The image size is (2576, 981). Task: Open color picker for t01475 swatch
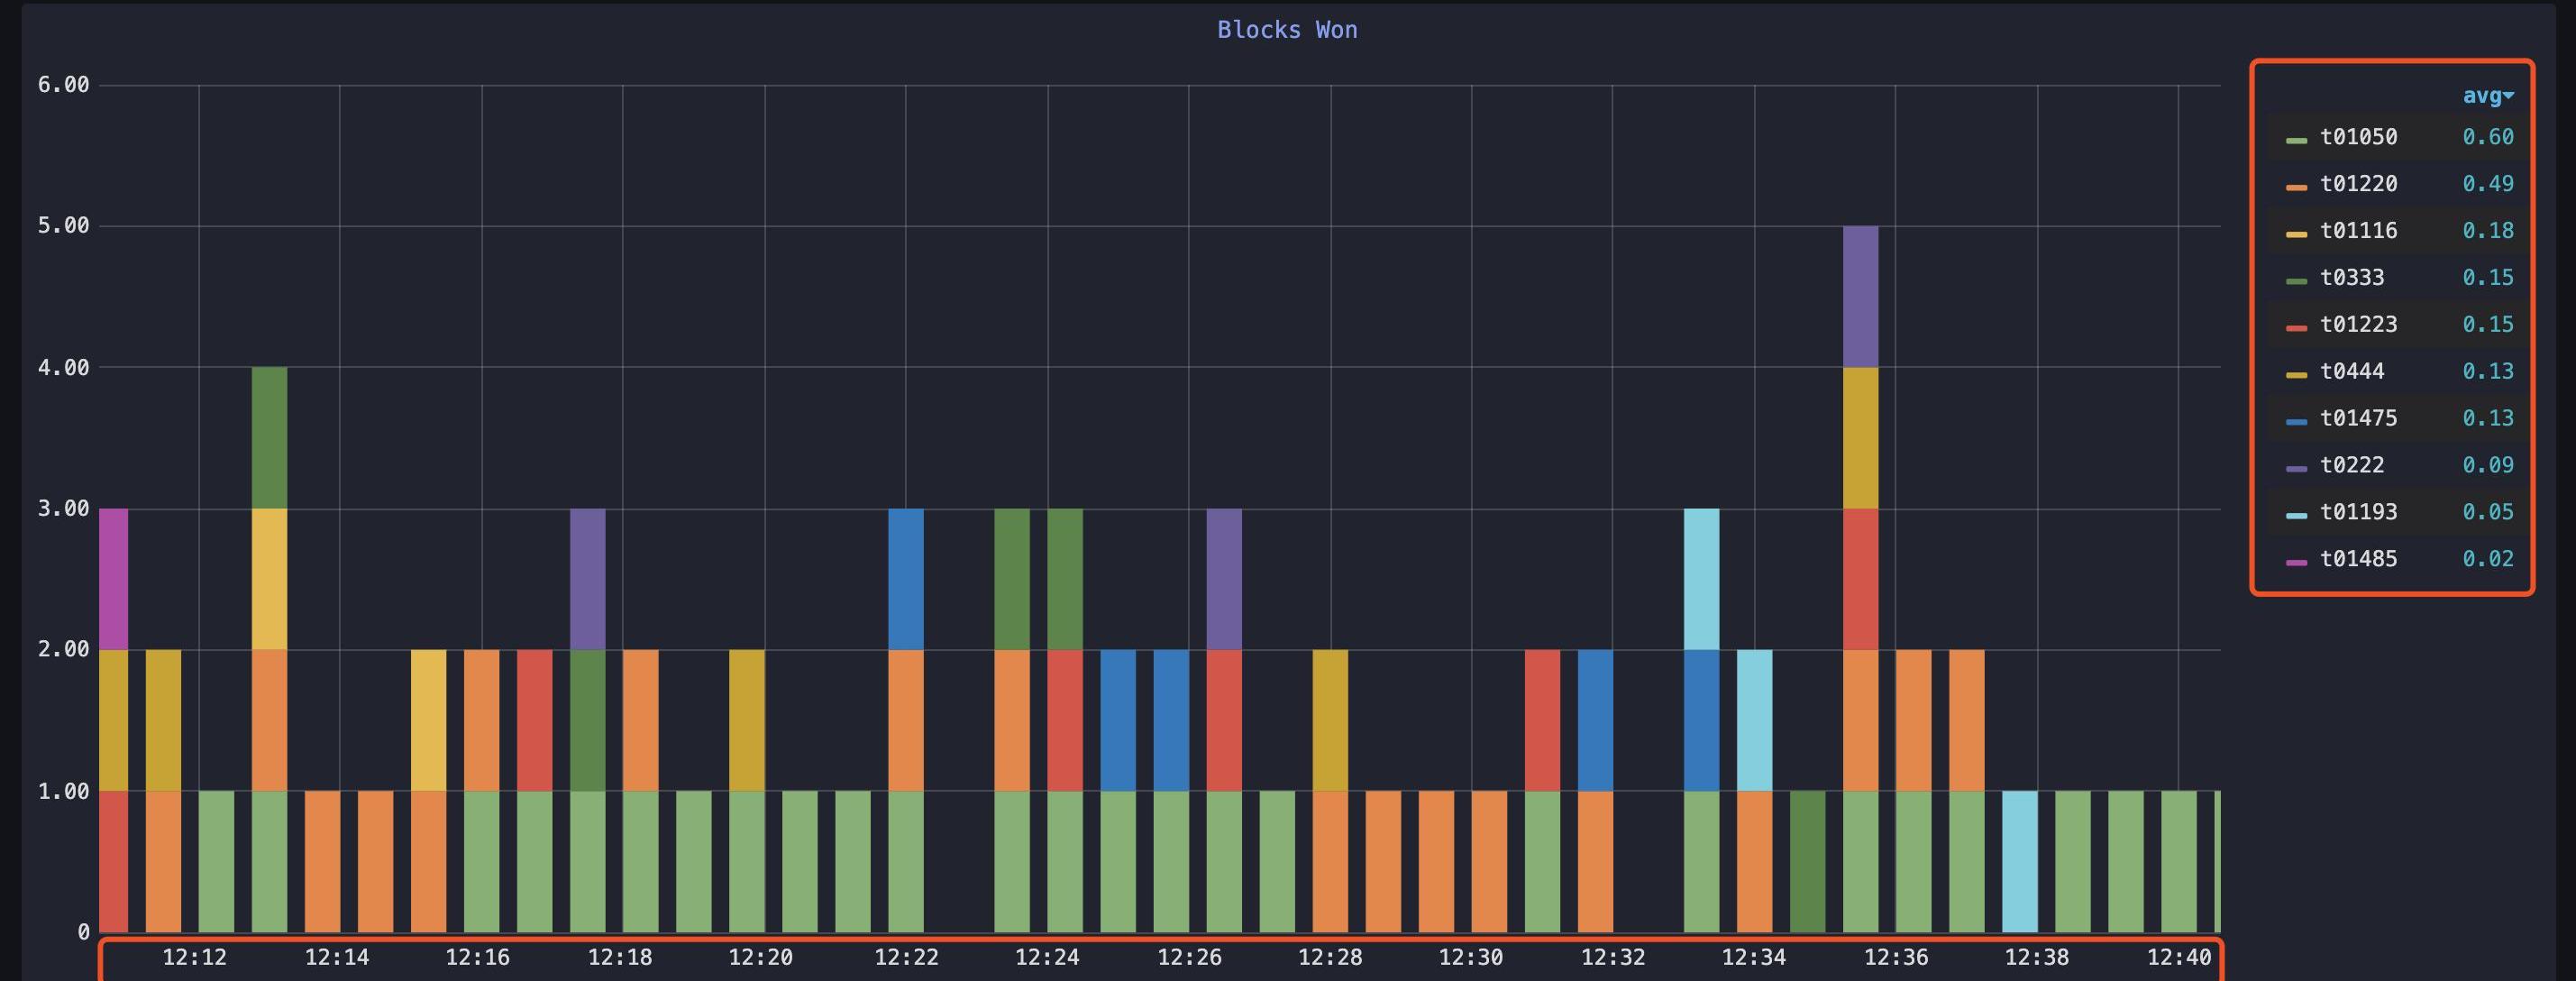point(2296,421)
